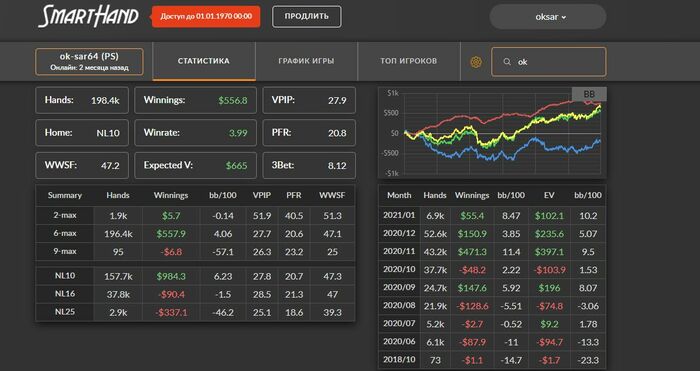Viewport: 700px width, 371px height.
Task: Click the VPIP 27.9 stat box
Action: tap(309, 100)
